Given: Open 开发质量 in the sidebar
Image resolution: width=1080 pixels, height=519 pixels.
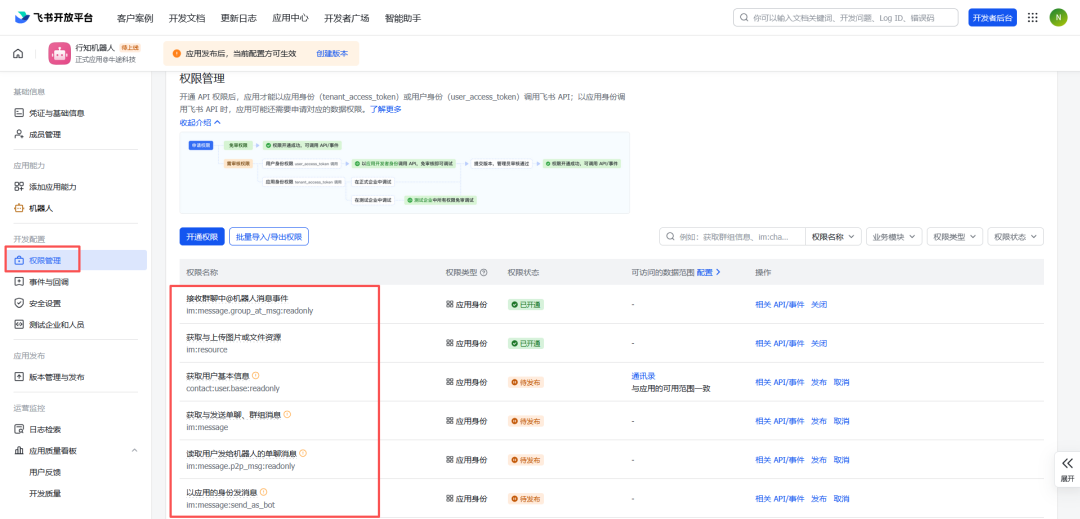Looking at the screenshot, I should coord(45,493).
